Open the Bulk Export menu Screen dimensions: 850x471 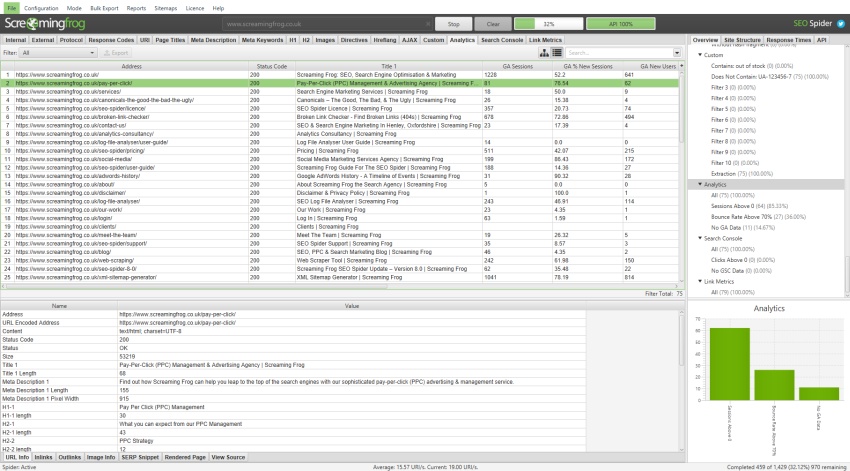pos(104,8)
